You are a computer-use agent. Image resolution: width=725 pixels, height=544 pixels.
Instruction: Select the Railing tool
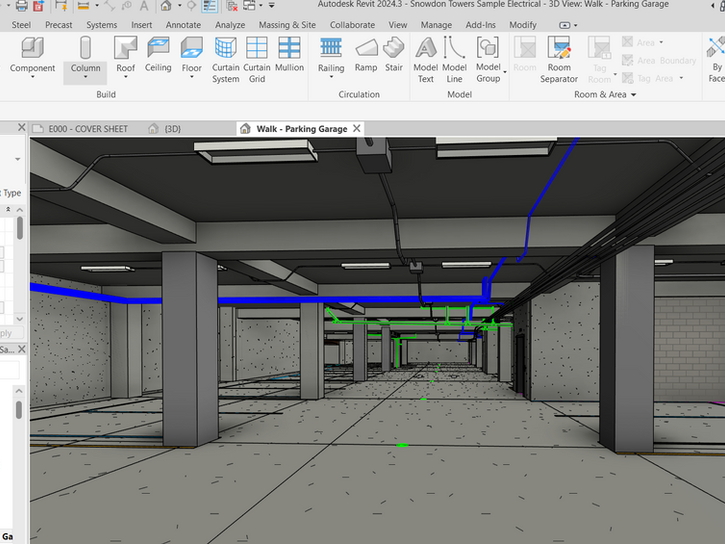331,54
